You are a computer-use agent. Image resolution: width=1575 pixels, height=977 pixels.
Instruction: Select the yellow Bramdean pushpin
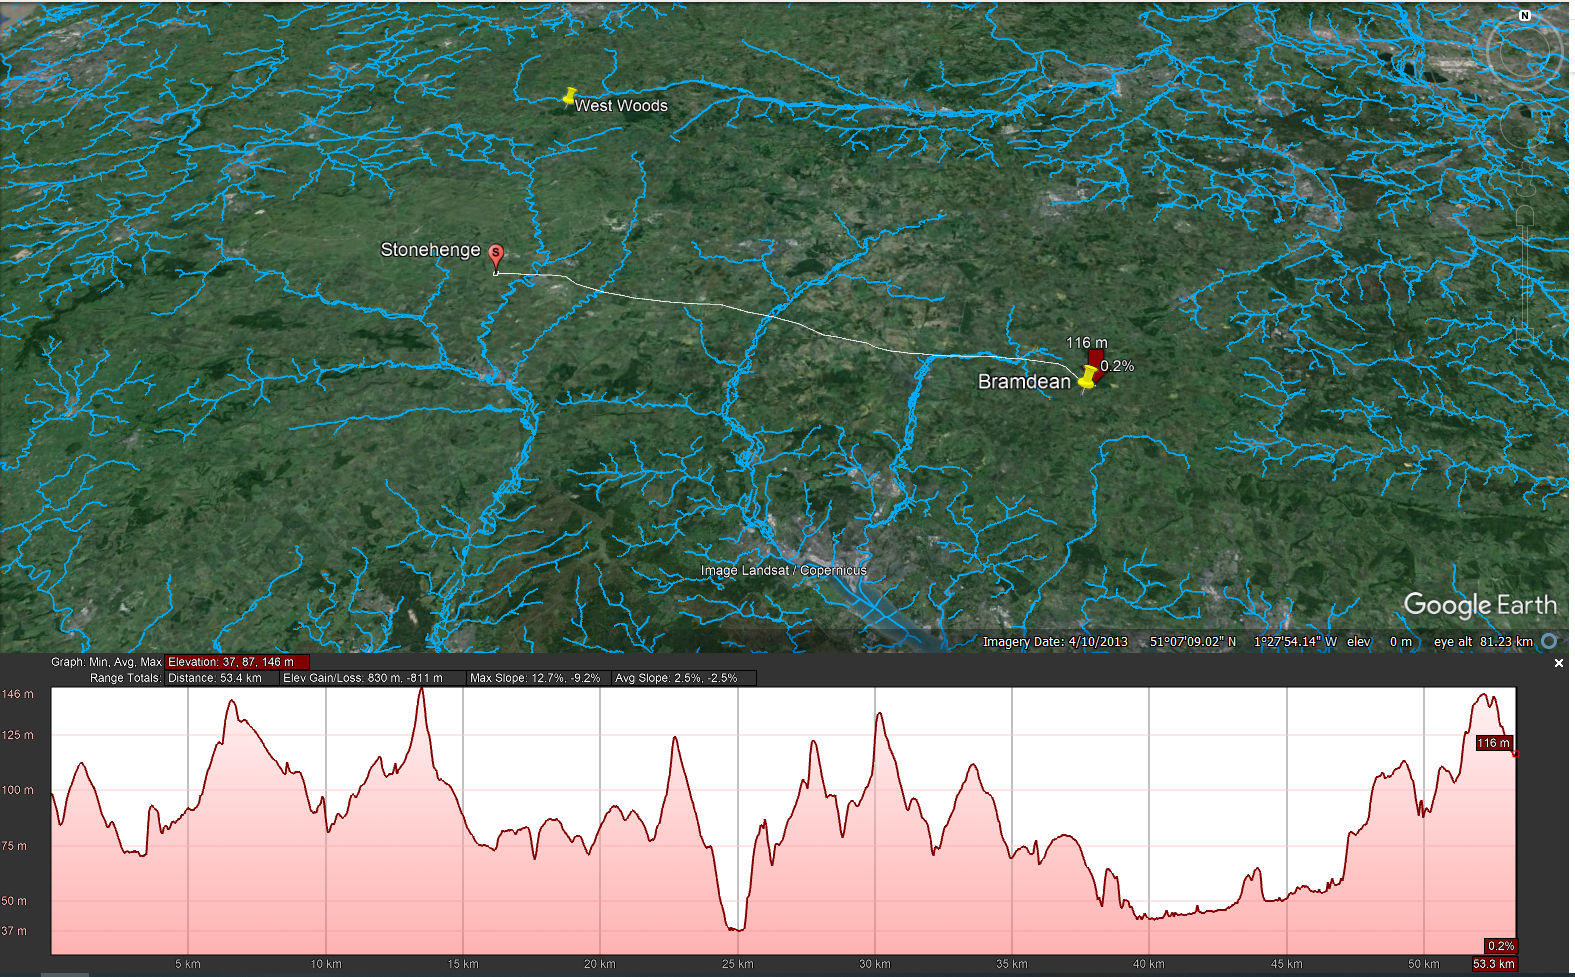coord(1088,377)
